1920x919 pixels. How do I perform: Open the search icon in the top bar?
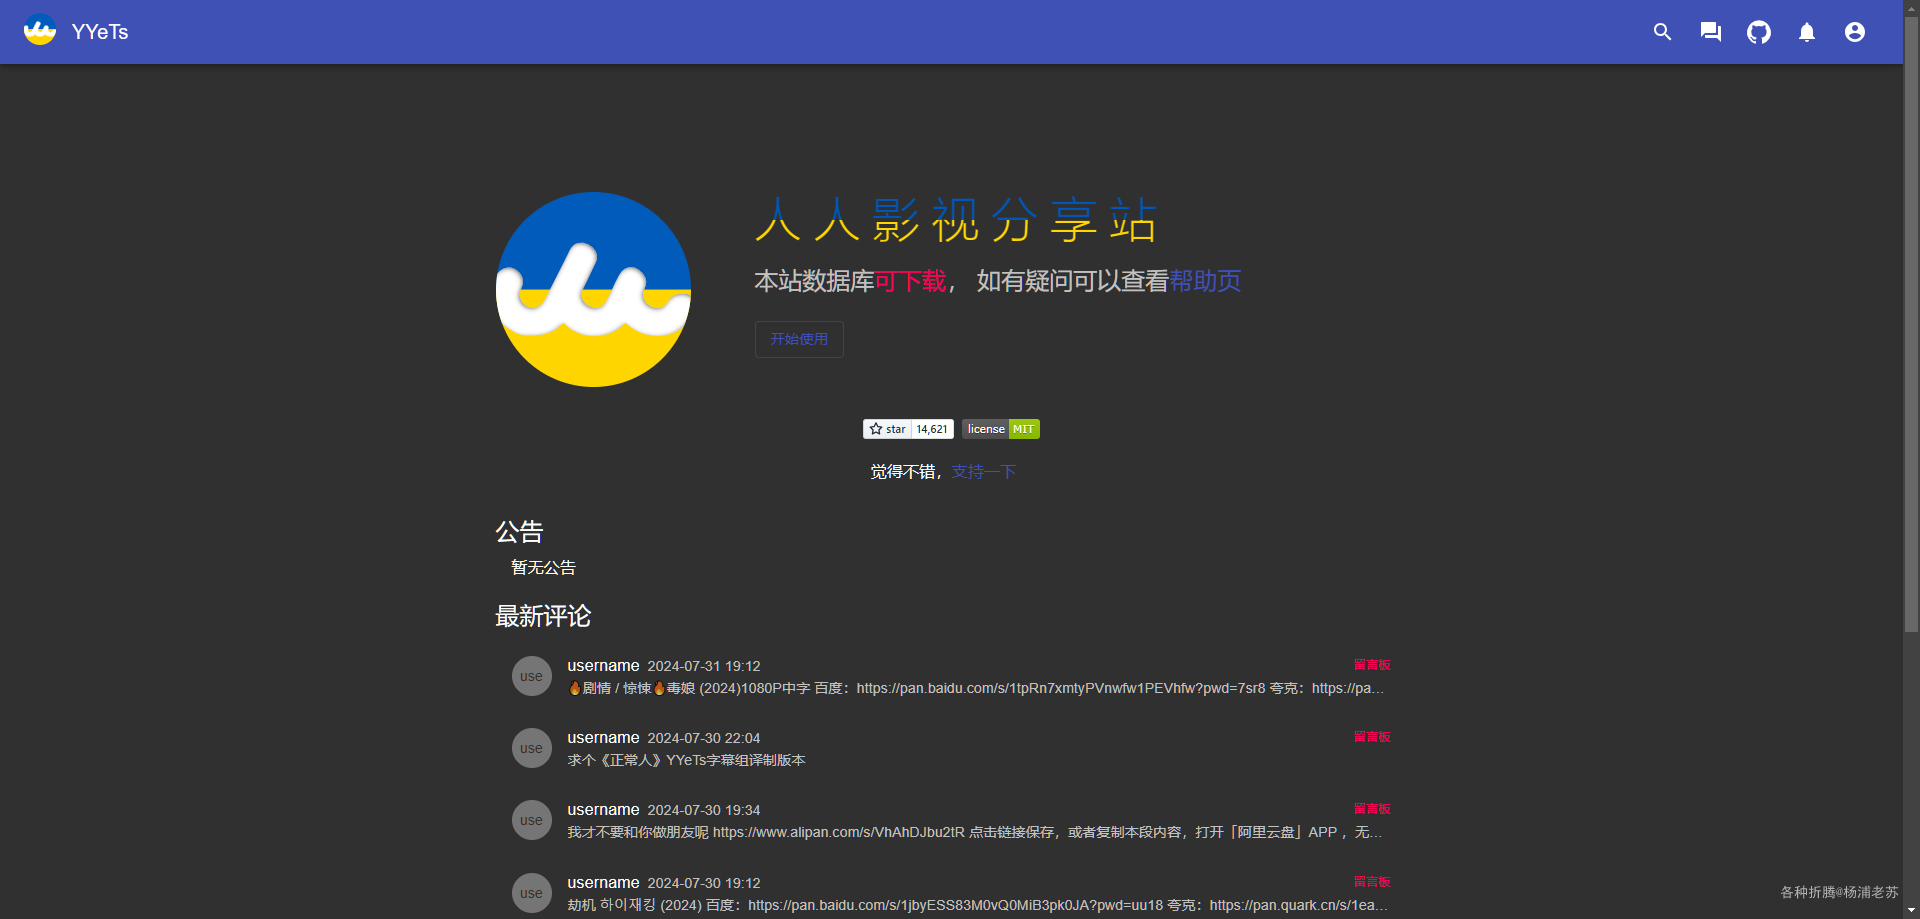point(1663,32)
